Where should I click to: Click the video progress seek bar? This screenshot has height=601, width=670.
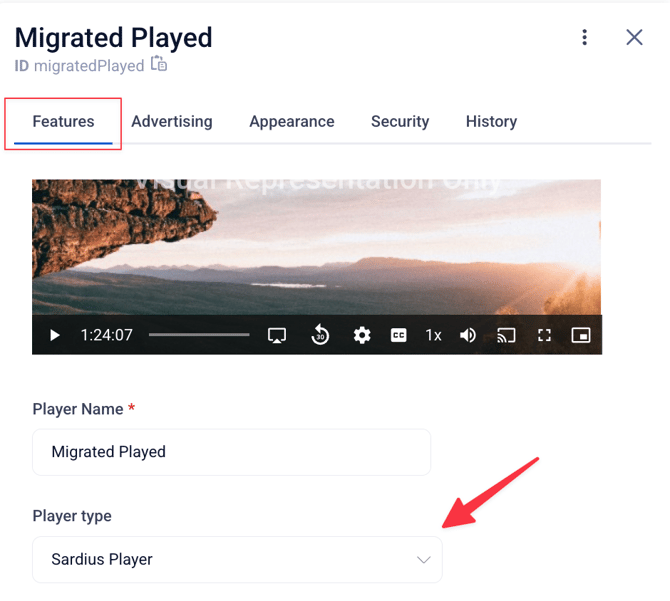point(199,336)
